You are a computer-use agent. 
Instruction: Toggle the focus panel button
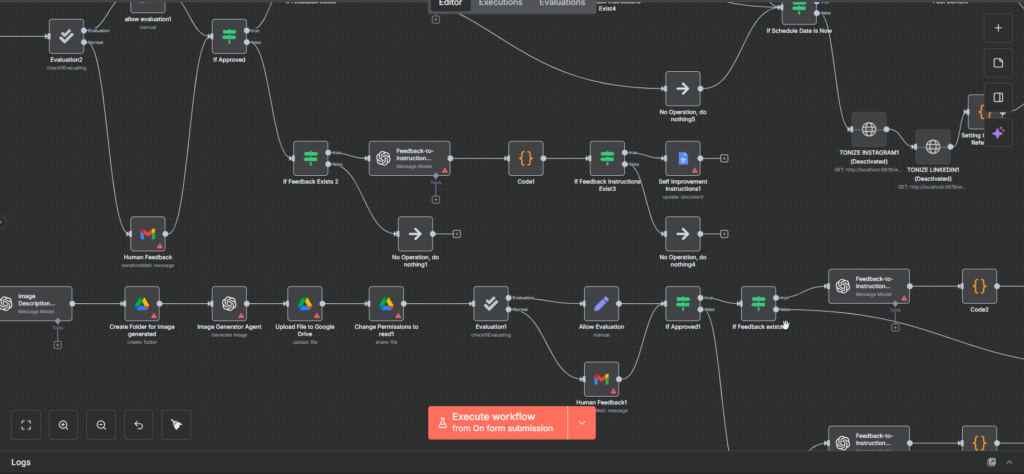[x=998, y=97]
